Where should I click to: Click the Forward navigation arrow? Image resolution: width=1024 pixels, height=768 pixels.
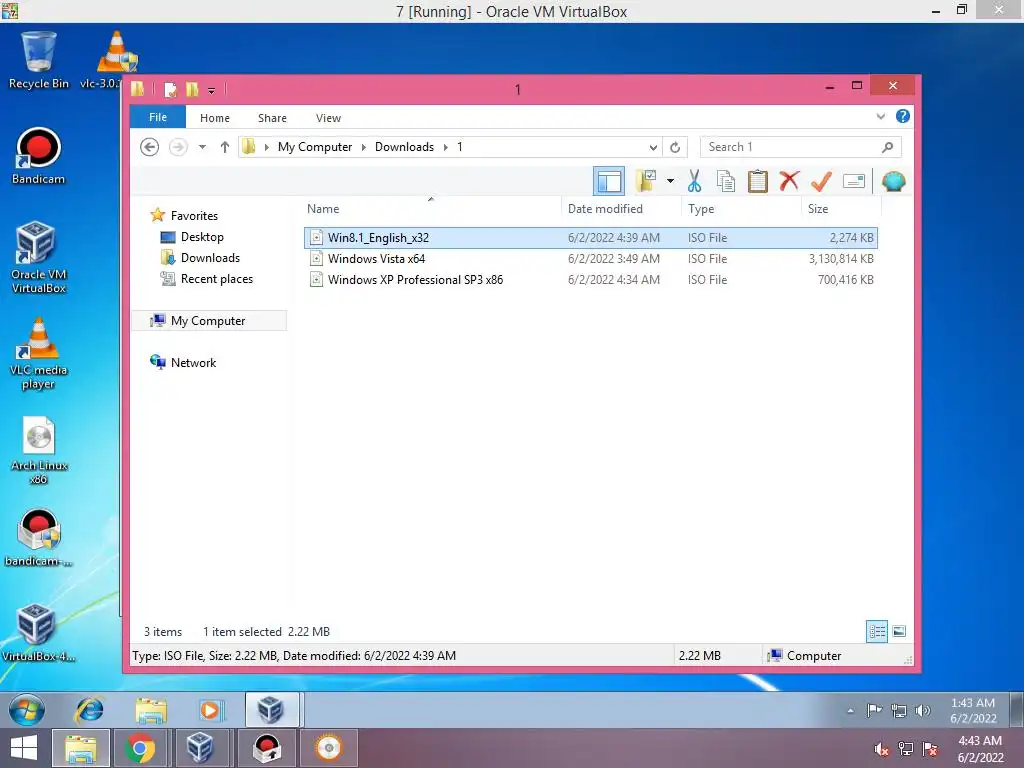[178, 147]
